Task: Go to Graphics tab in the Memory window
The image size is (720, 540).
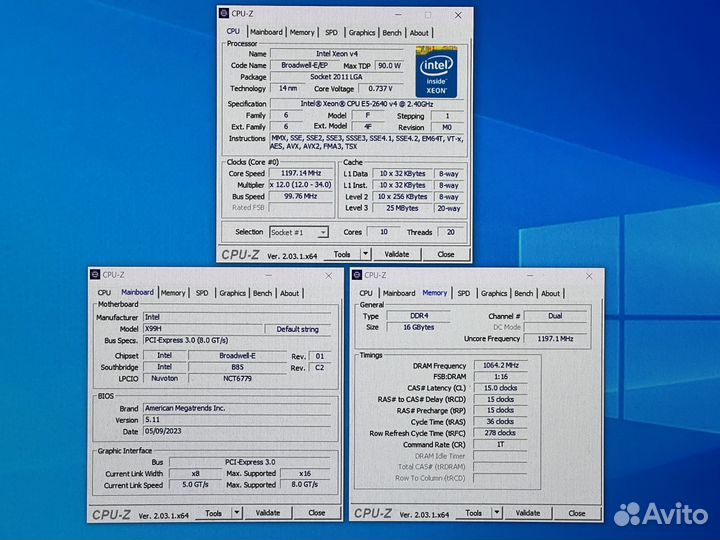Action: (x=494, y=293)
